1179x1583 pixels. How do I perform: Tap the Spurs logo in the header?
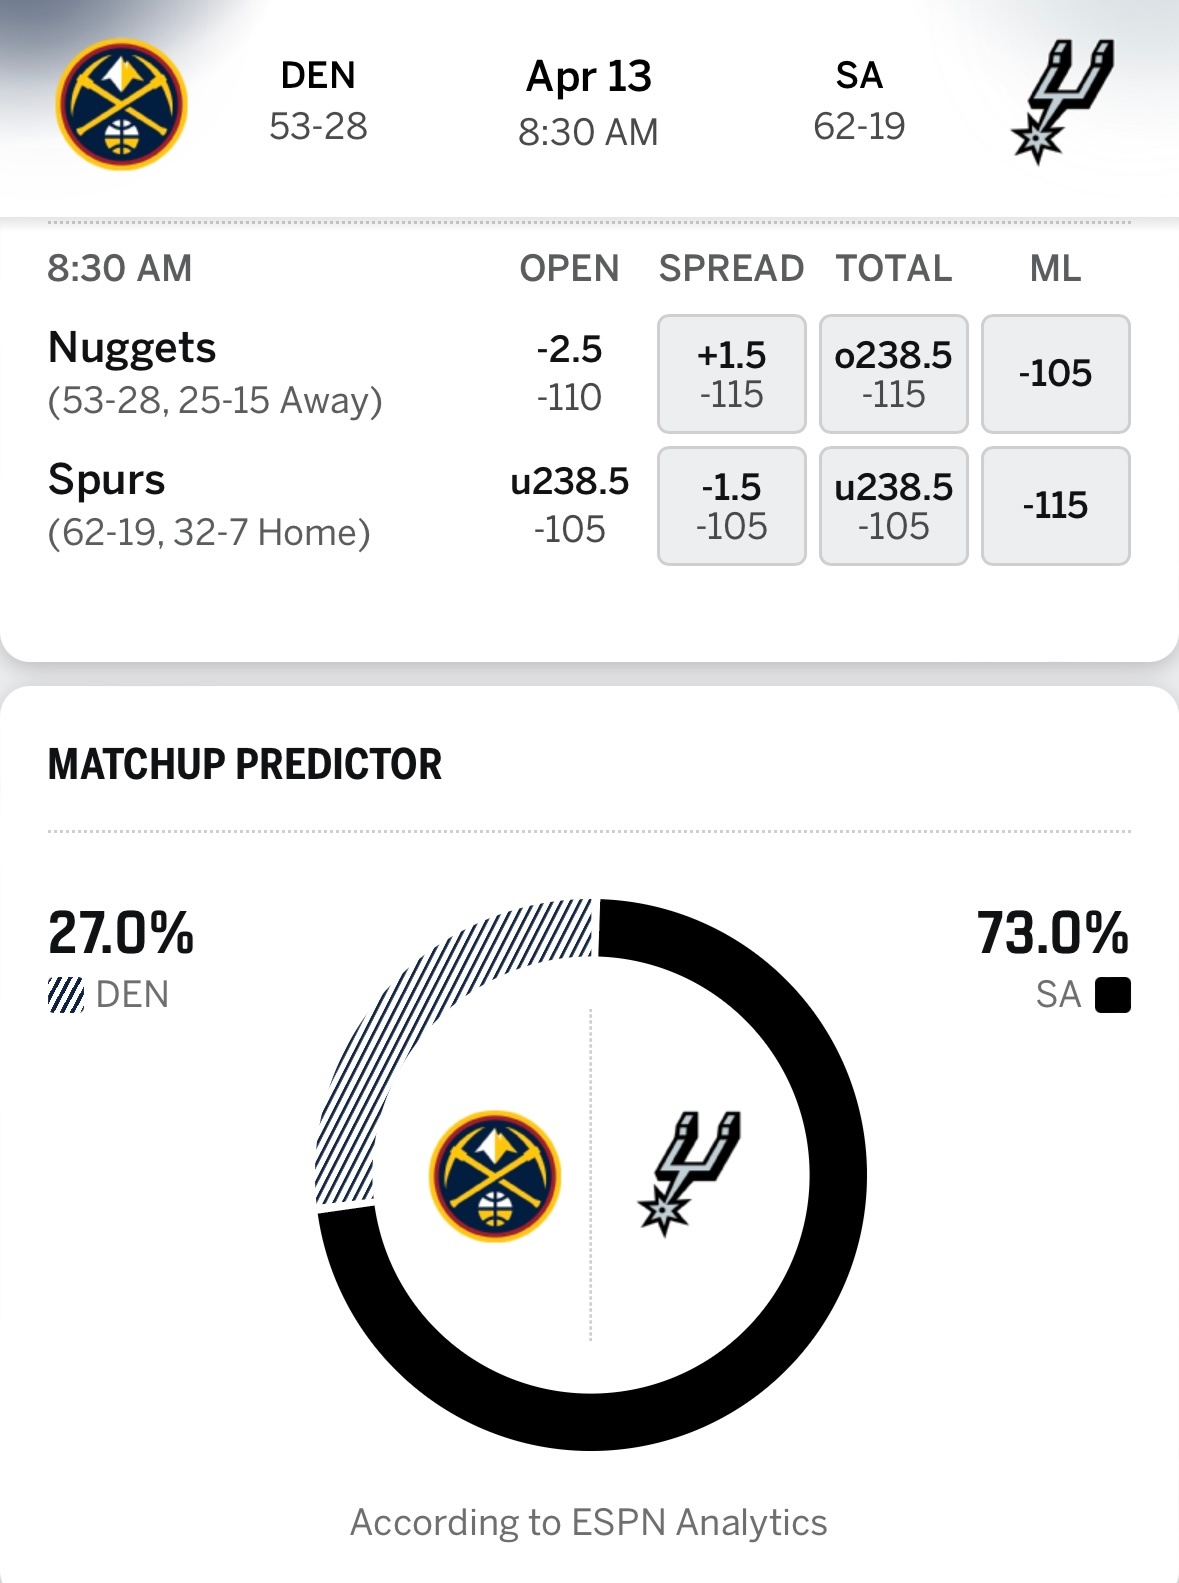point(1062,101)
